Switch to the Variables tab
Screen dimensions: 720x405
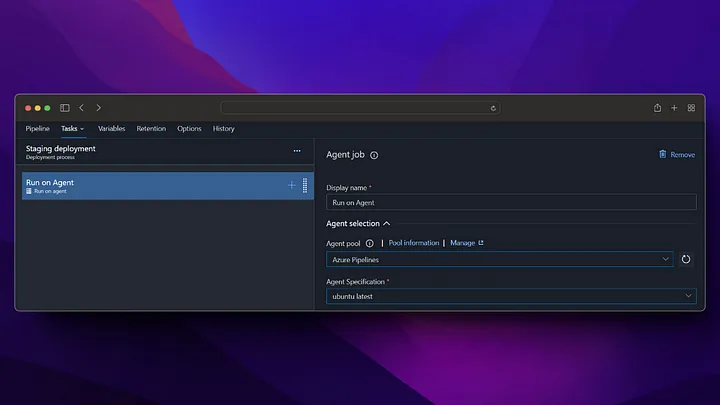(x=111, y=129)
